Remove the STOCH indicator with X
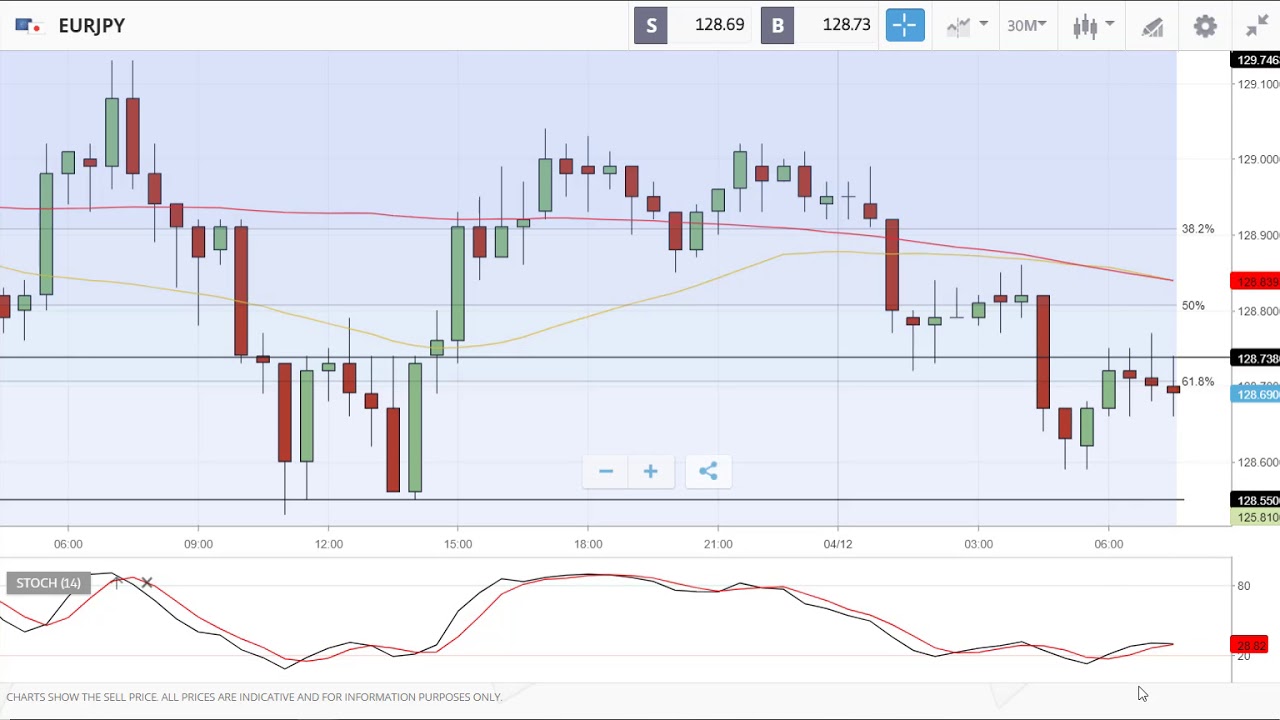The image size is (1280, 720). [147, 582]
